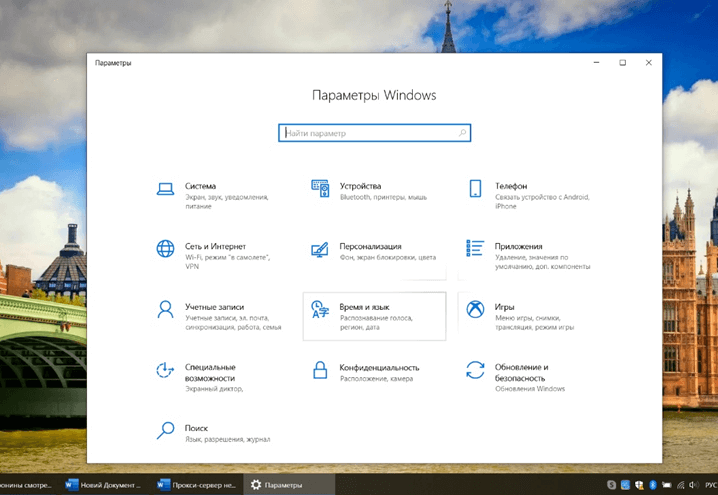Switch to Прокси-сервер Word taskbar item
The height and width of the screenshot is (495, 718).
pos(196,484)
